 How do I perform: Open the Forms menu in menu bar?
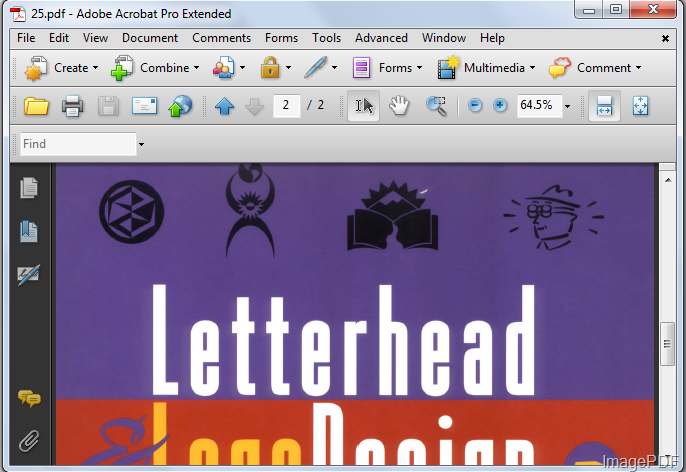[281, 38]
